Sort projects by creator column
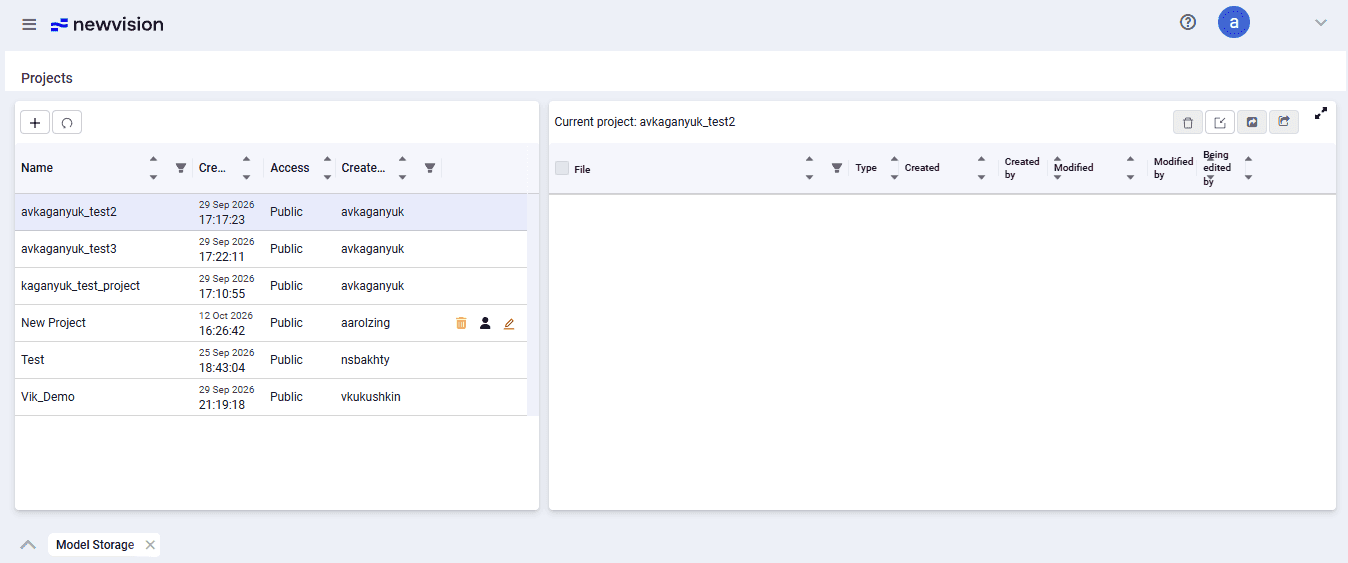The width and height of the screenshot is (1348, 563). (x=402, y=168)
